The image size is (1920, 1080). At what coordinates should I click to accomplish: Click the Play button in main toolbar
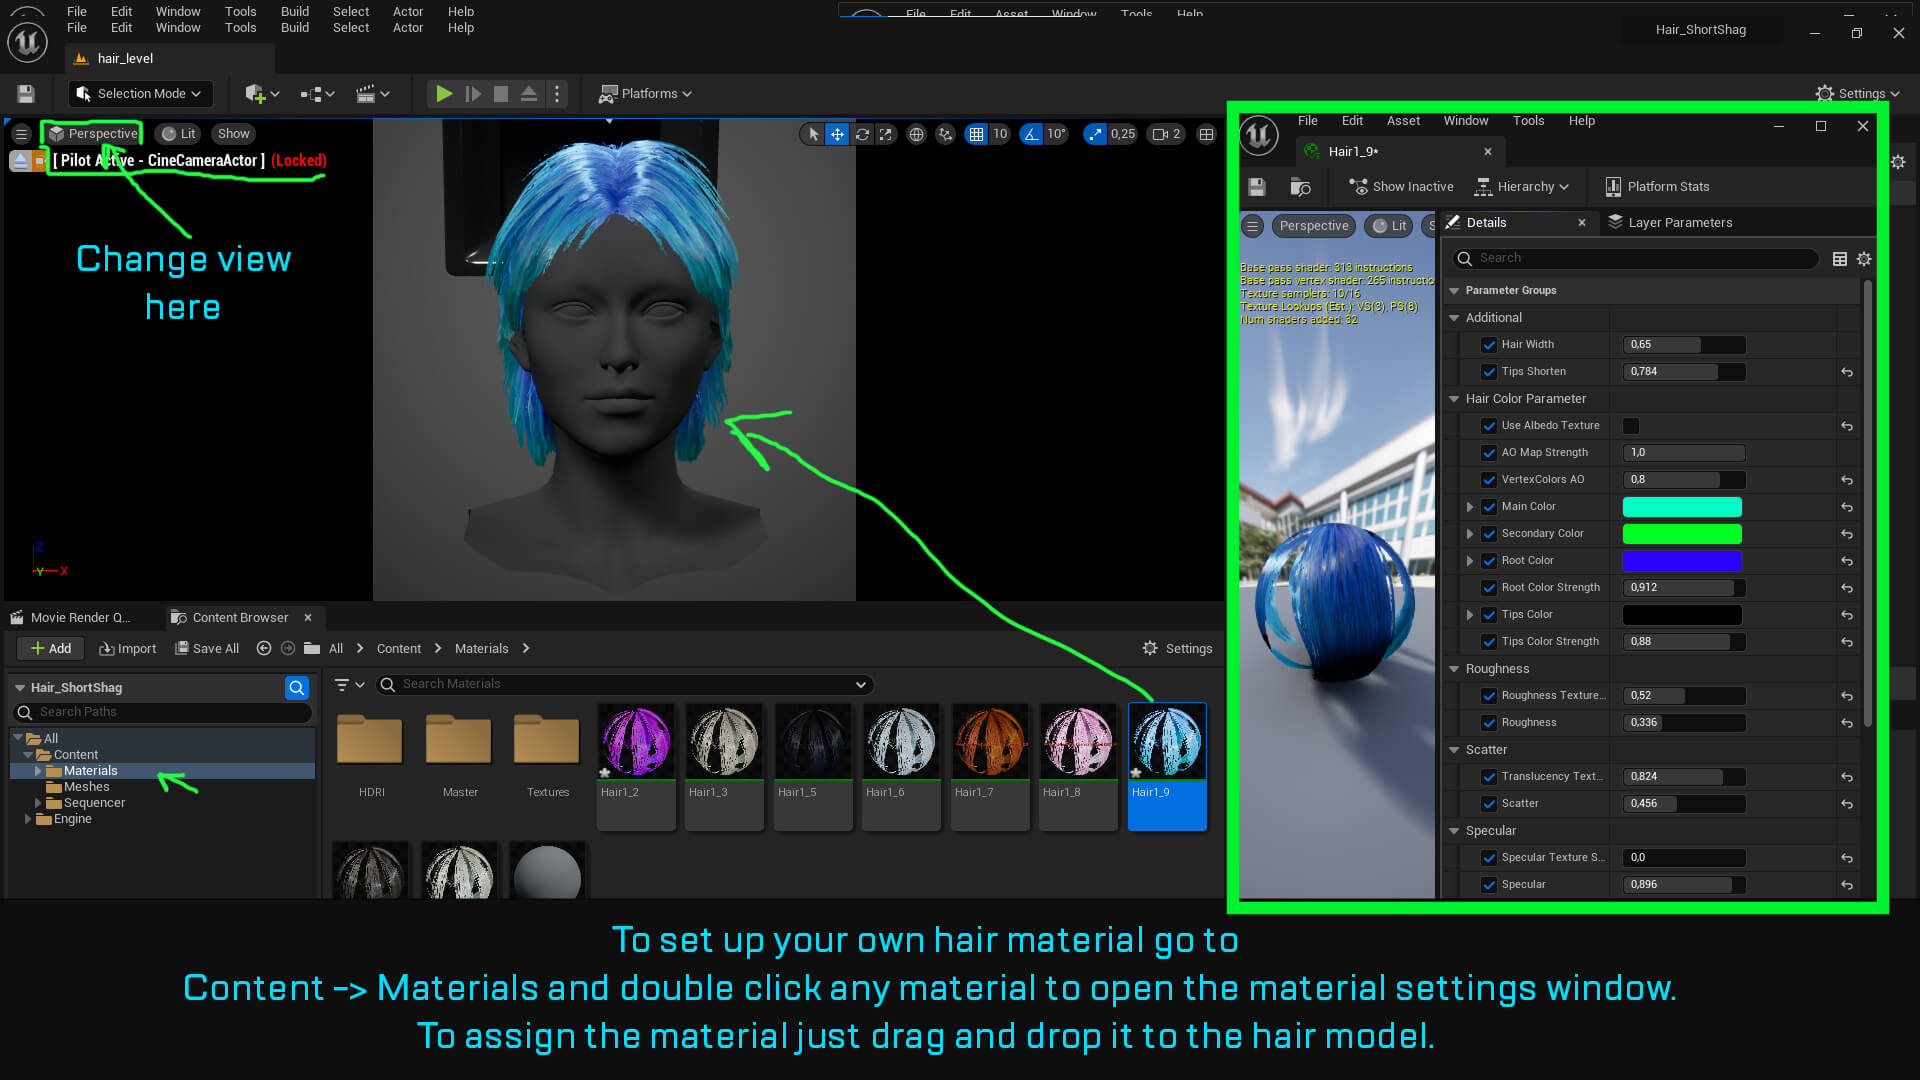point(444,94)
